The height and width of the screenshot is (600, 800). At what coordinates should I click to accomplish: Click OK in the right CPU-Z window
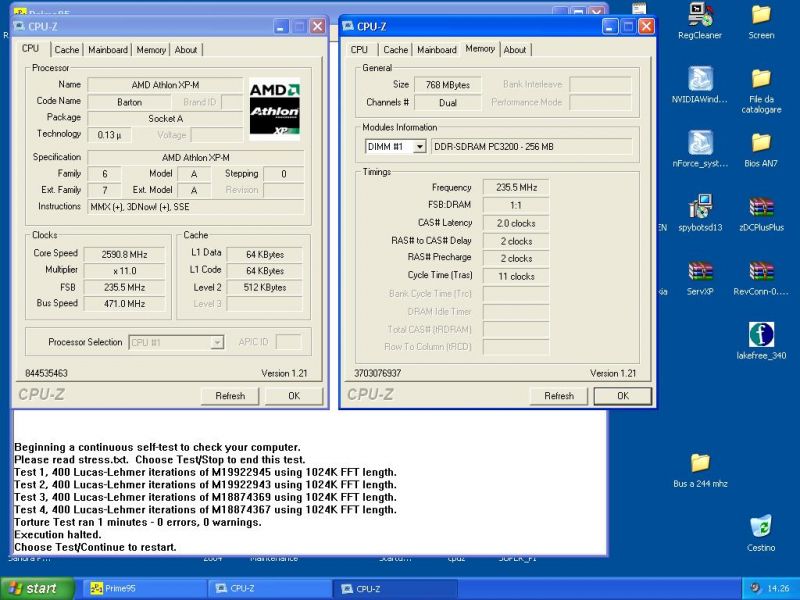coord(623,396)
